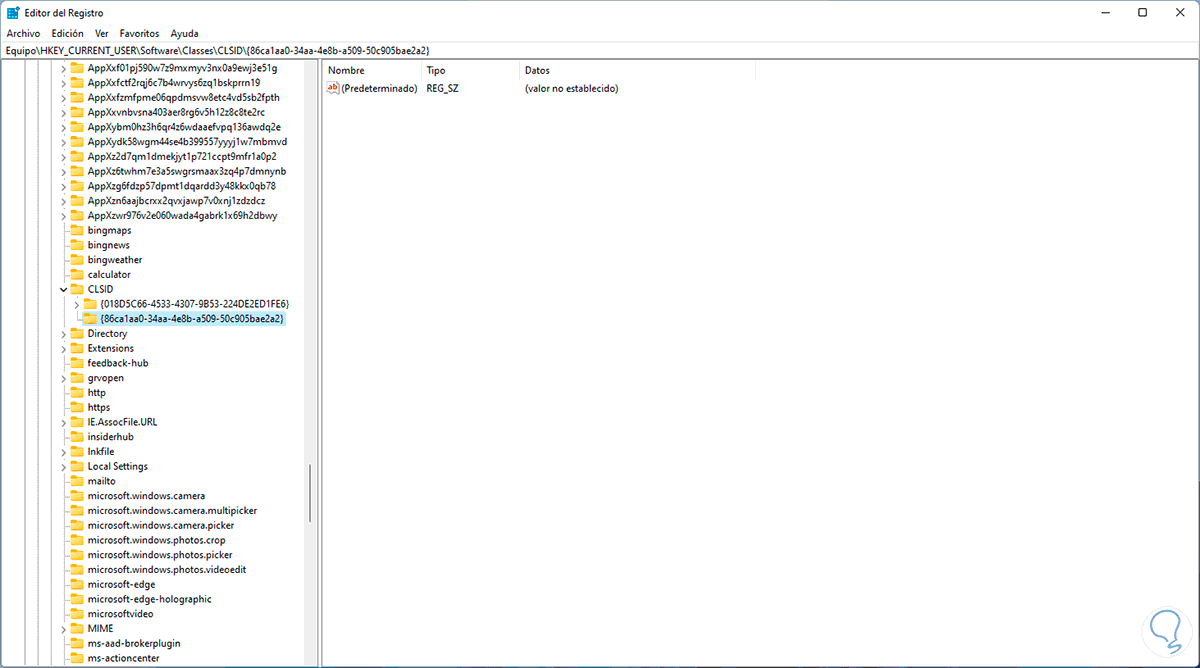Image resolution: width=1200 pixels, height=668 pixels.
Task: Click the folder icon of {018D5C66-4533-4307-9B53-224DE2ED1FE6}
Action: tap(91, 304)
